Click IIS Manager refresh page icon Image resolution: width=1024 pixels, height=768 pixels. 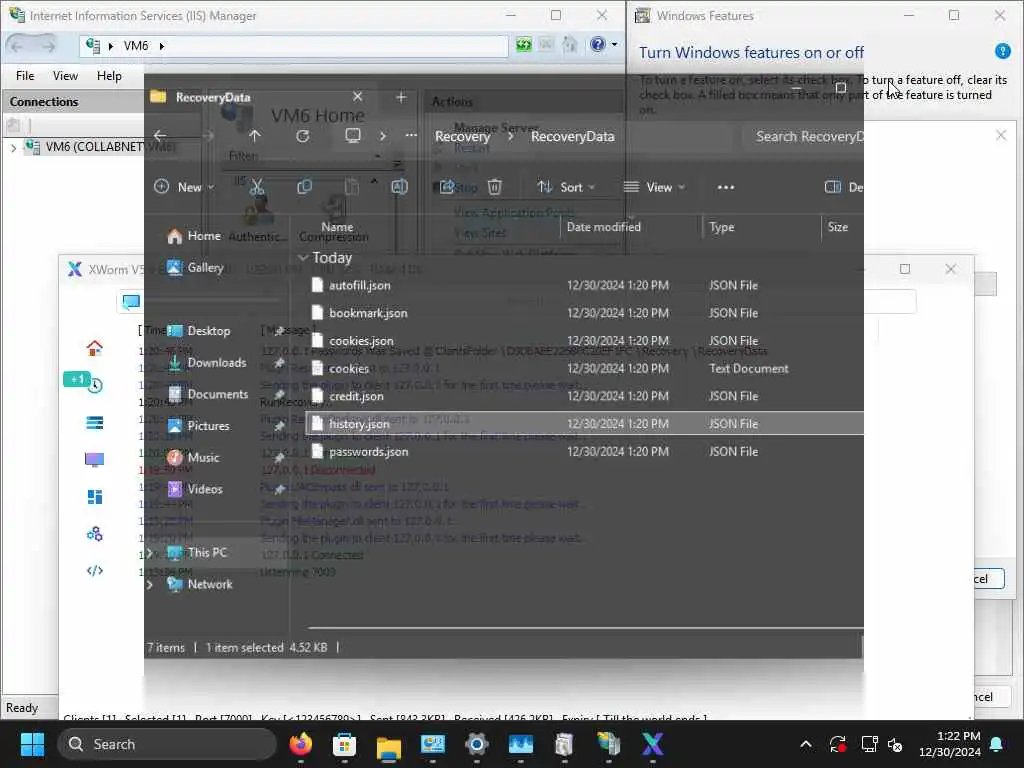click(524, 44)
